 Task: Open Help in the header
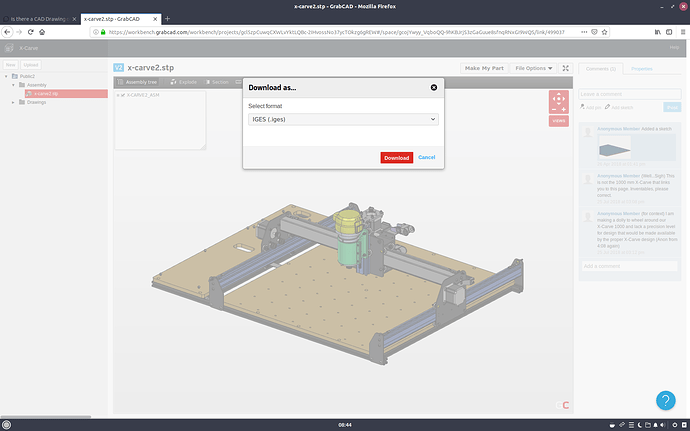click(674, 48)
